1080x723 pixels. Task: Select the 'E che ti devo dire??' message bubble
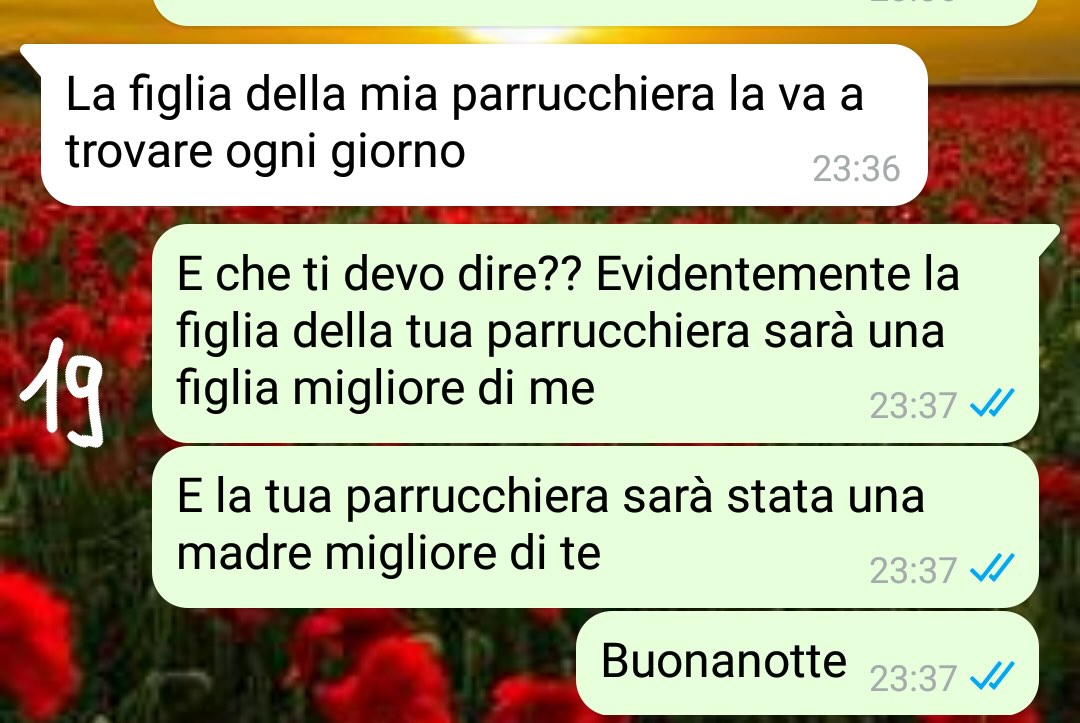pyautogui.click(x=596, y=333)
